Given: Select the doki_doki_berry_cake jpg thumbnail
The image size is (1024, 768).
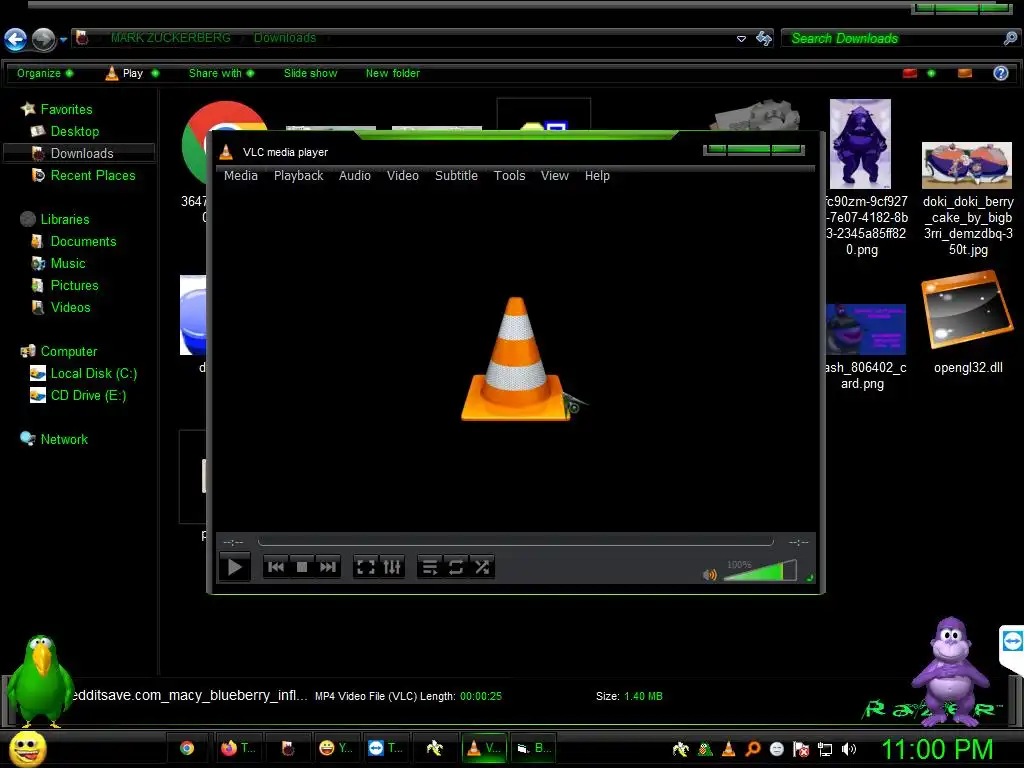Looking at the screenshot, I should [967, 166].
